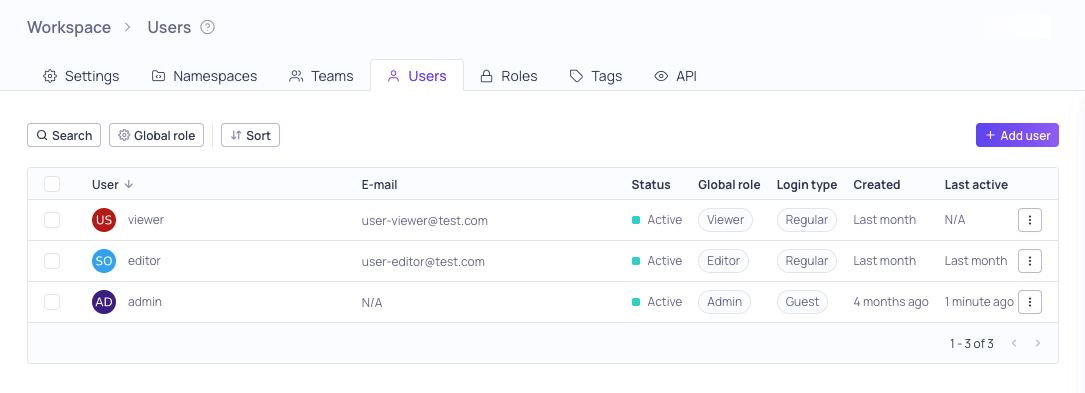
Task: Go to Workspace in the breadcrumb
Action: (69, 27)
